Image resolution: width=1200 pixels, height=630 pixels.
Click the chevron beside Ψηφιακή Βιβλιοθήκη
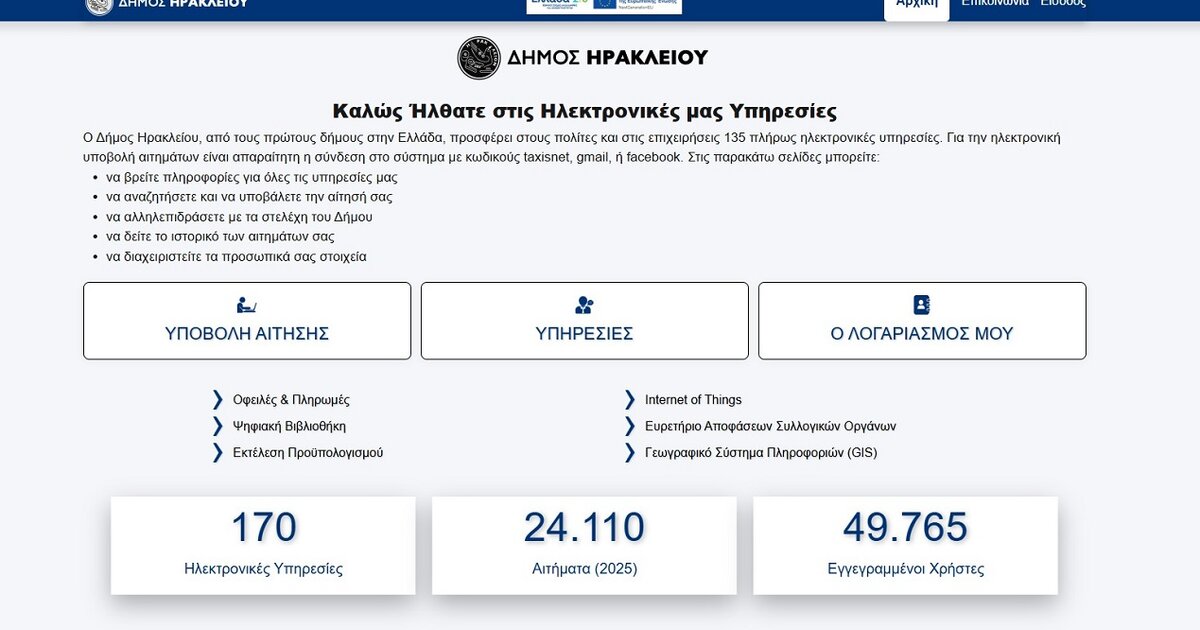(217, 426)
